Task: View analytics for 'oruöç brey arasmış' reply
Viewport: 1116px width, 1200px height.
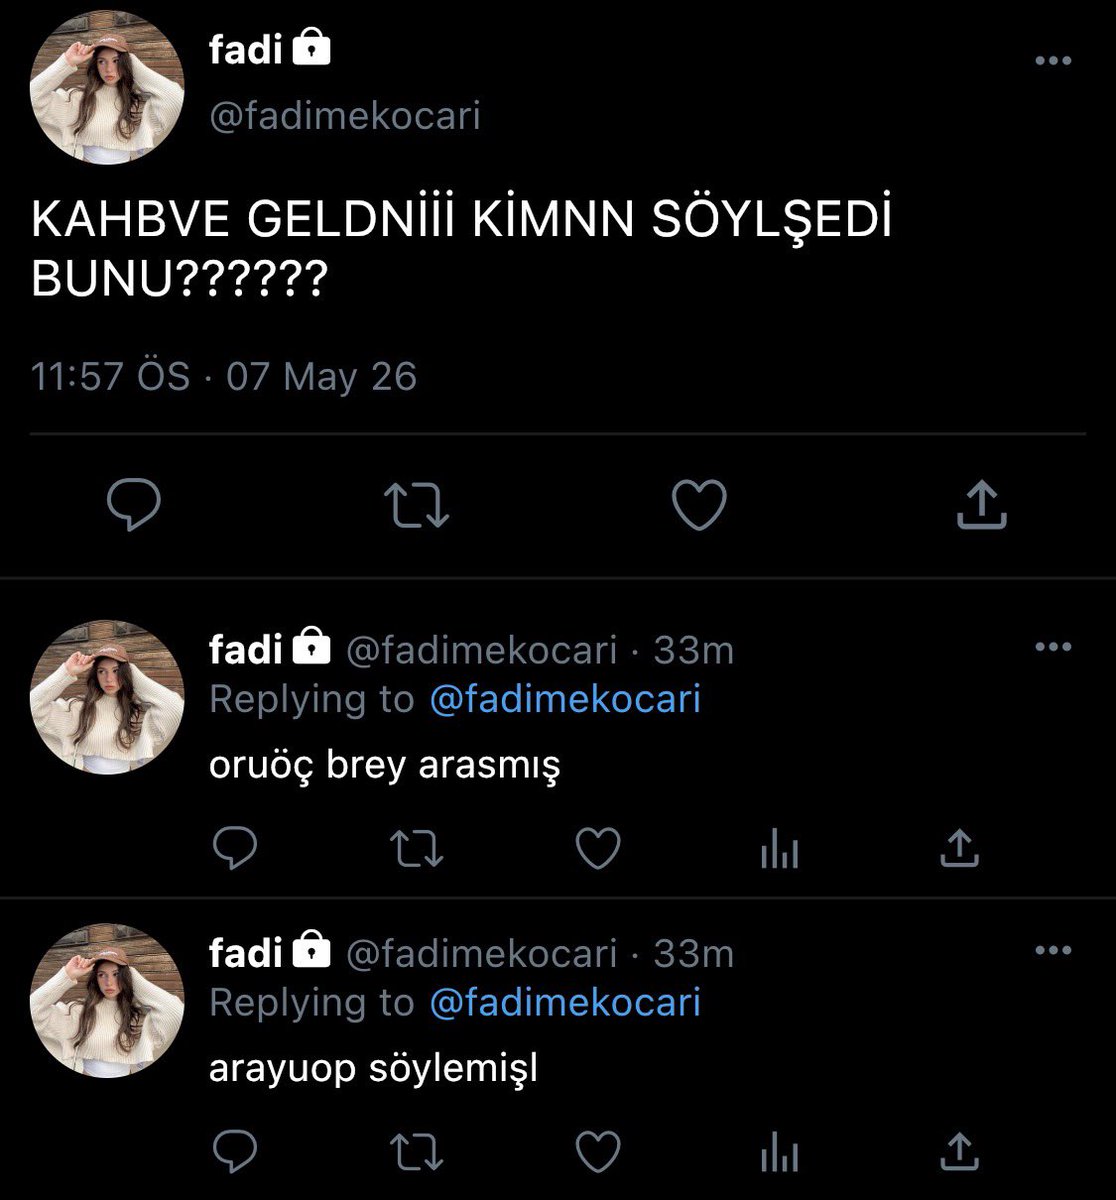Action: tap(779, 849)
